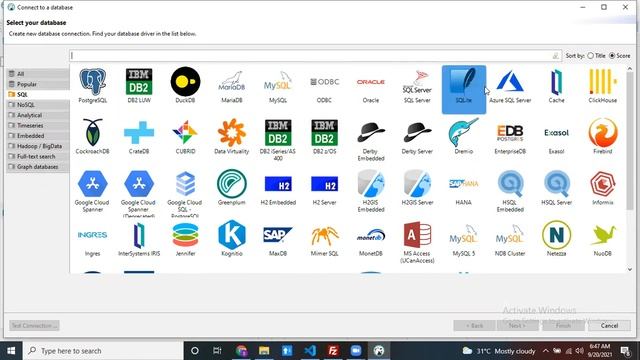Screen dimensions: 640x360
Task: Clear the search field with broom icon
Action: click(x=556, y=56)
